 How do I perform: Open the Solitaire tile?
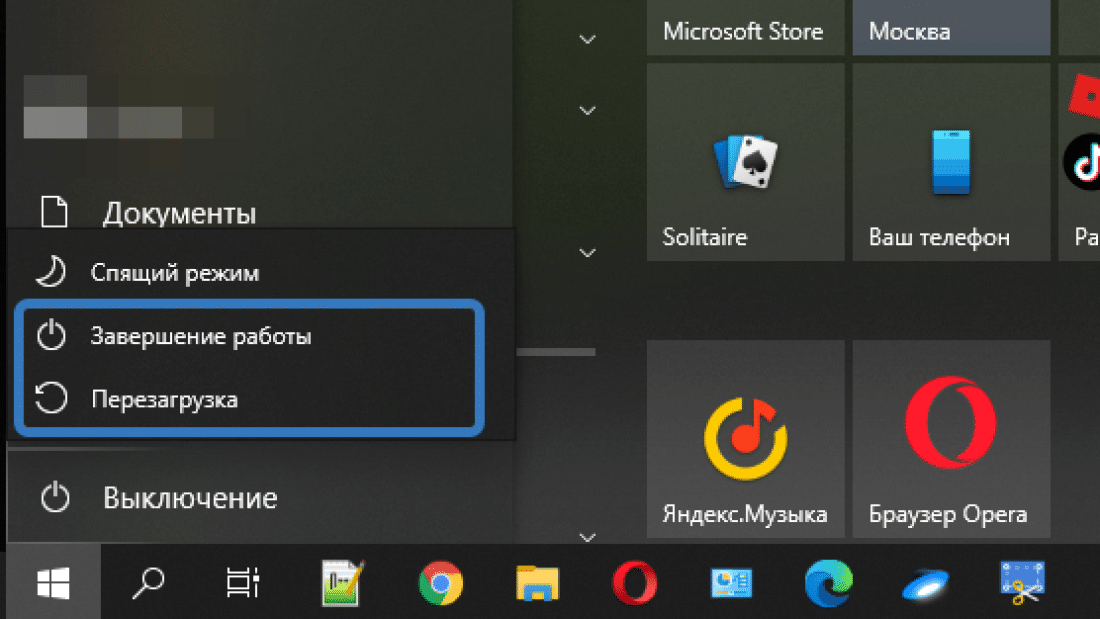747,162
